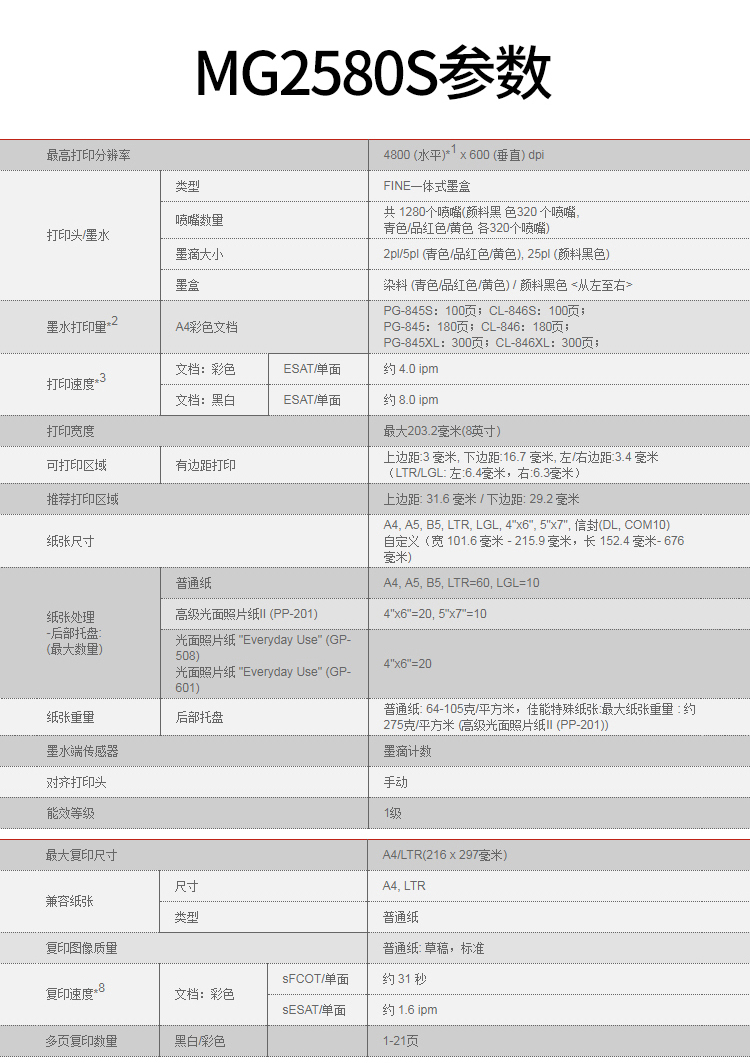Select the 推荐打印区域 row label

tap(83, 500)
